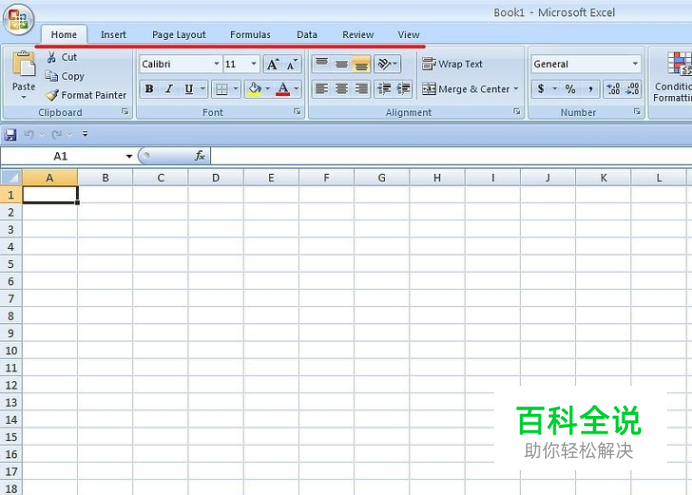Increase font size with Grow Font

point(273,64)
